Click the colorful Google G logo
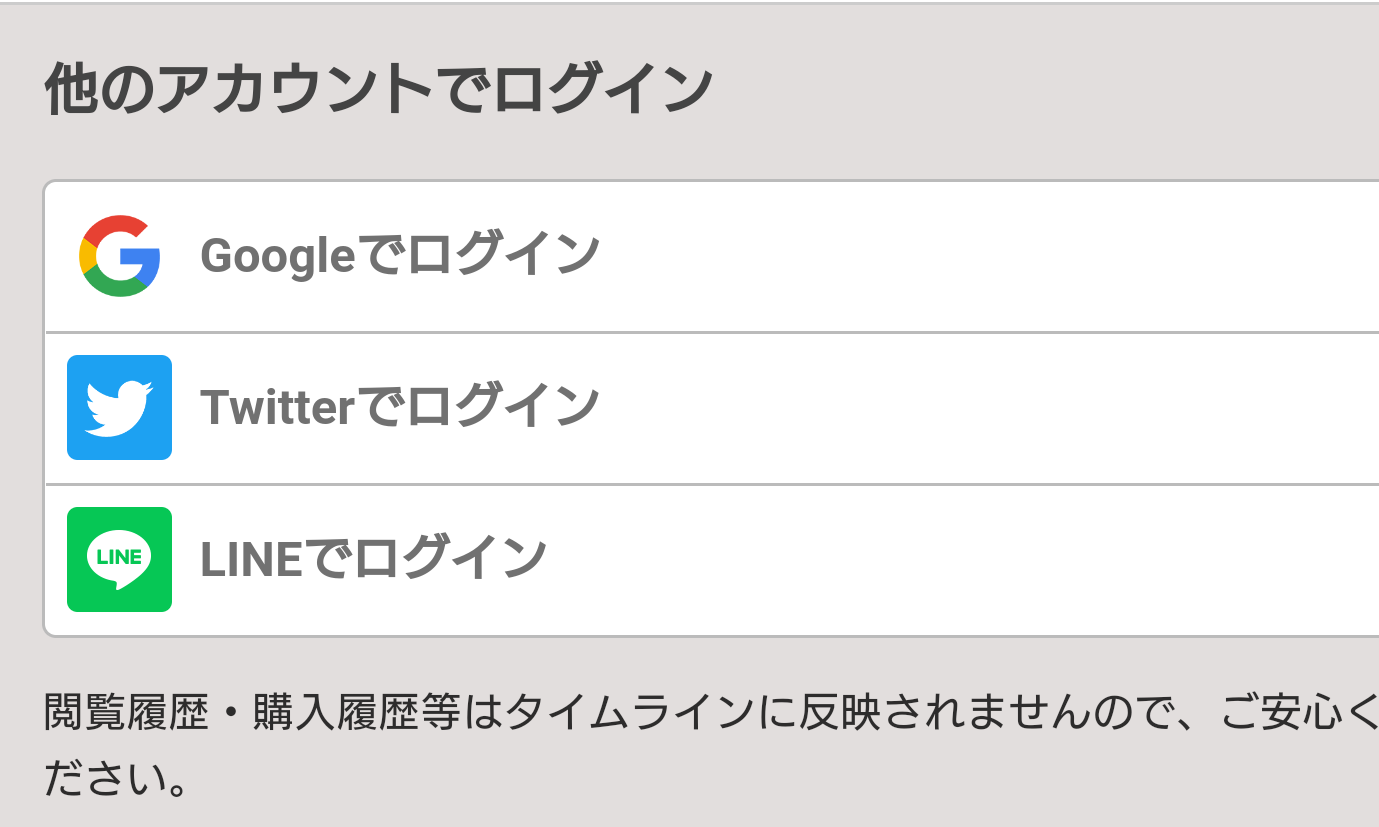The height and width of the screenshot is (827, 1379). point(119,256)
